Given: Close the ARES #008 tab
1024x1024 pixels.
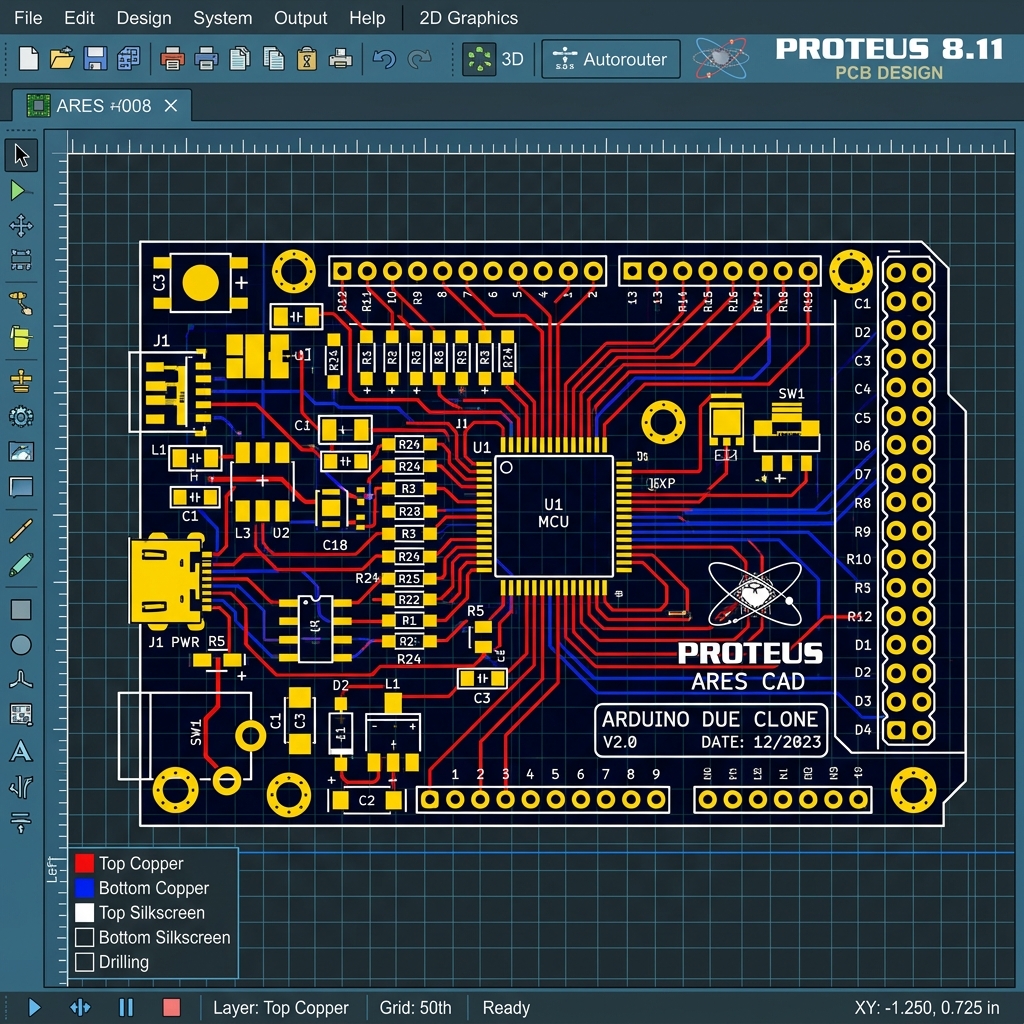Looking at the screenshot, I should [x=170, y=106].
